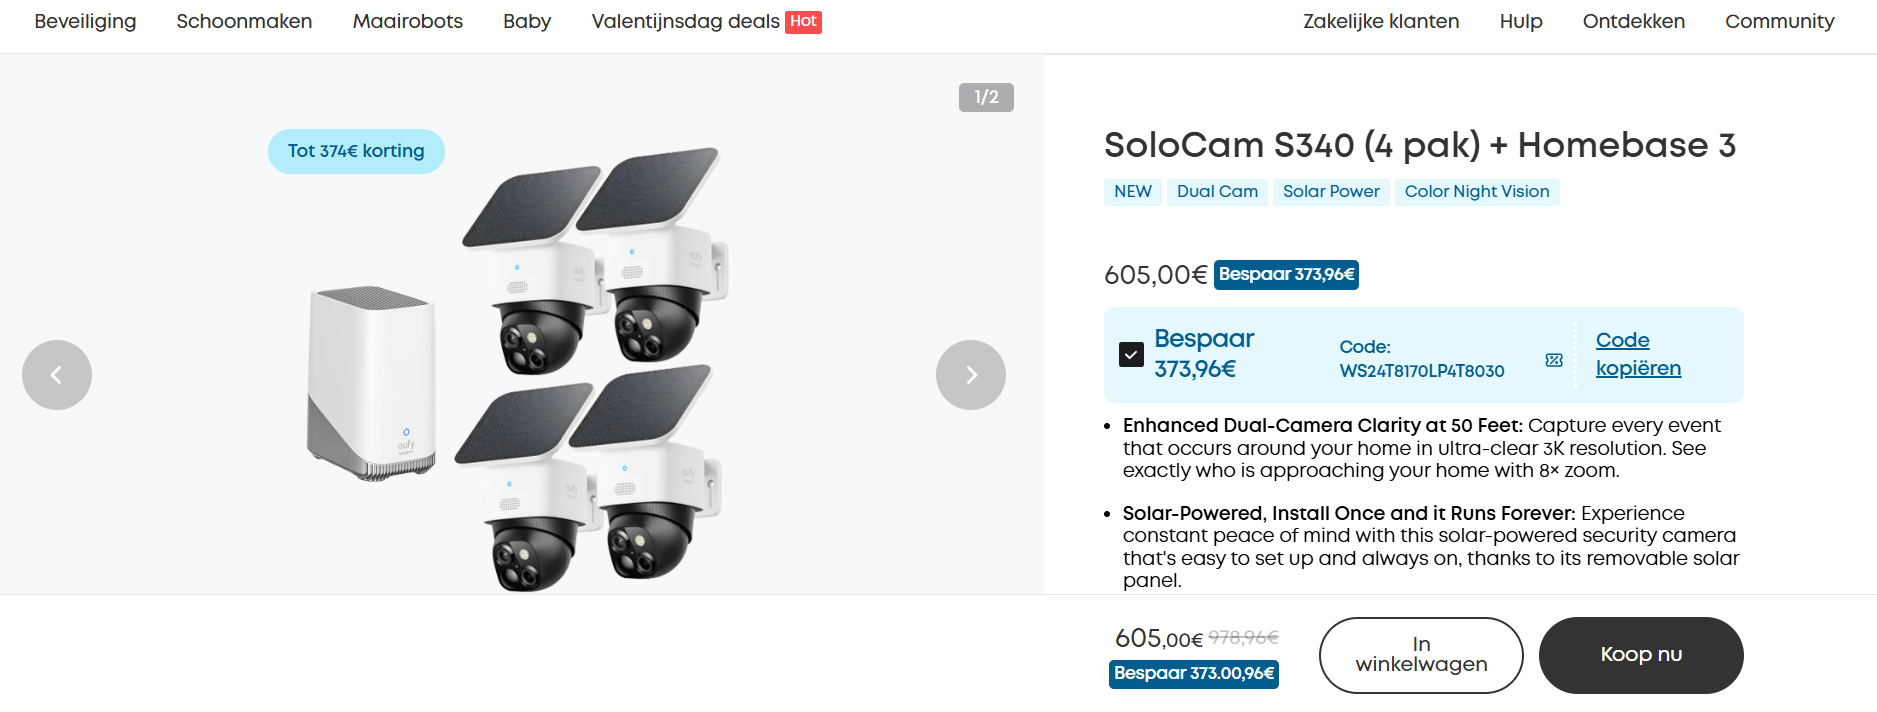
Task: Select the Dual Cam feature tag
Action: (x=1216, y=191)
